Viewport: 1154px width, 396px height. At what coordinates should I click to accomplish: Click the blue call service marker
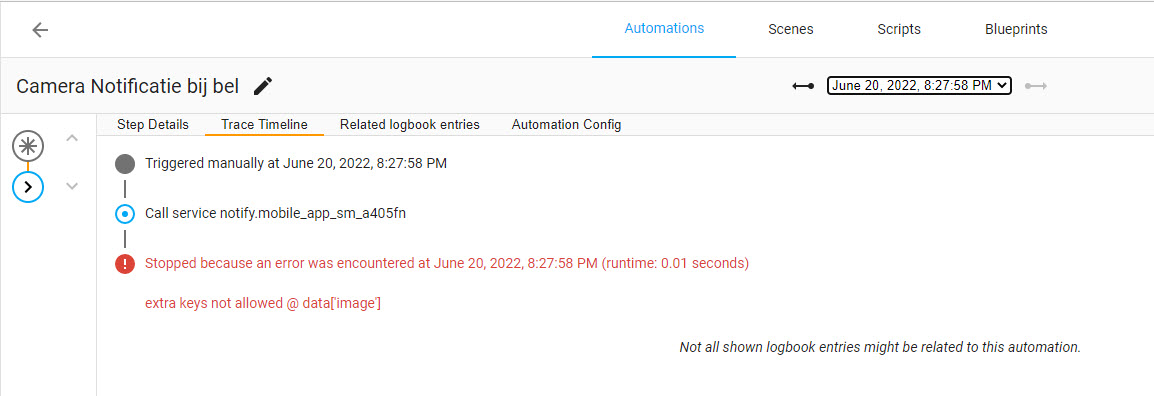point(125,214)
